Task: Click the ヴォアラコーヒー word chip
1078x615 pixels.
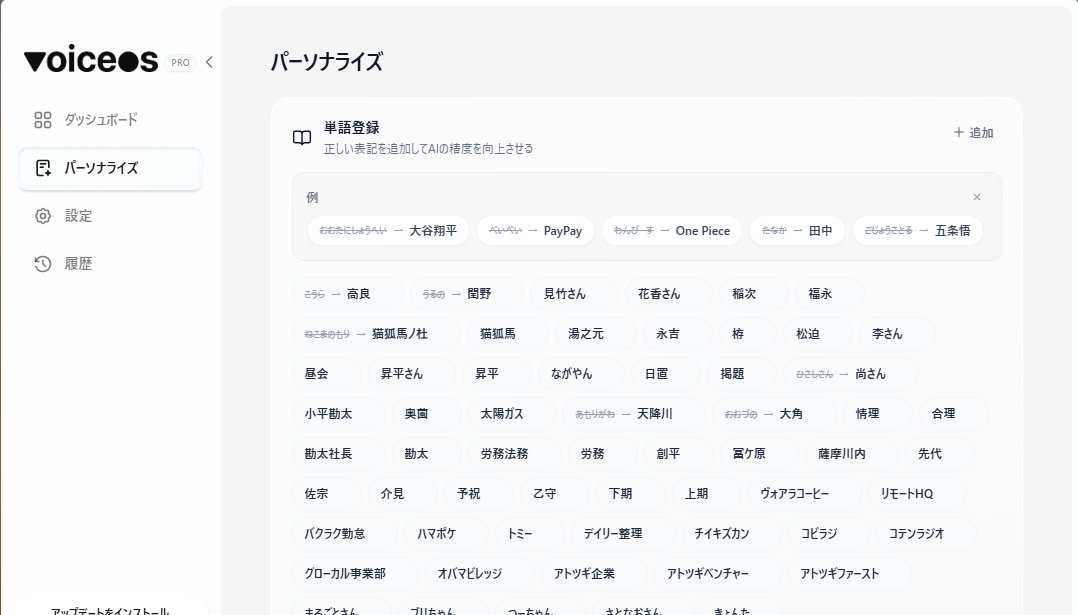Action: point(804,493)
